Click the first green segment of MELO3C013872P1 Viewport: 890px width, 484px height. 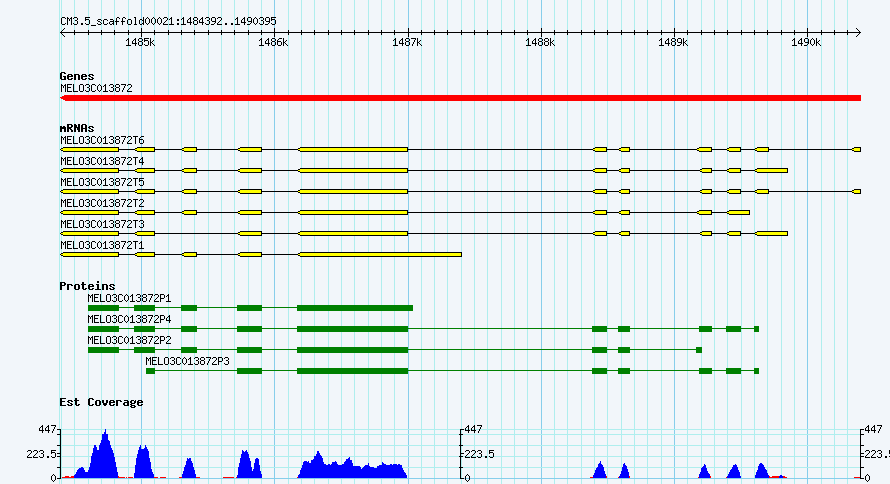[x=103, y=308]
